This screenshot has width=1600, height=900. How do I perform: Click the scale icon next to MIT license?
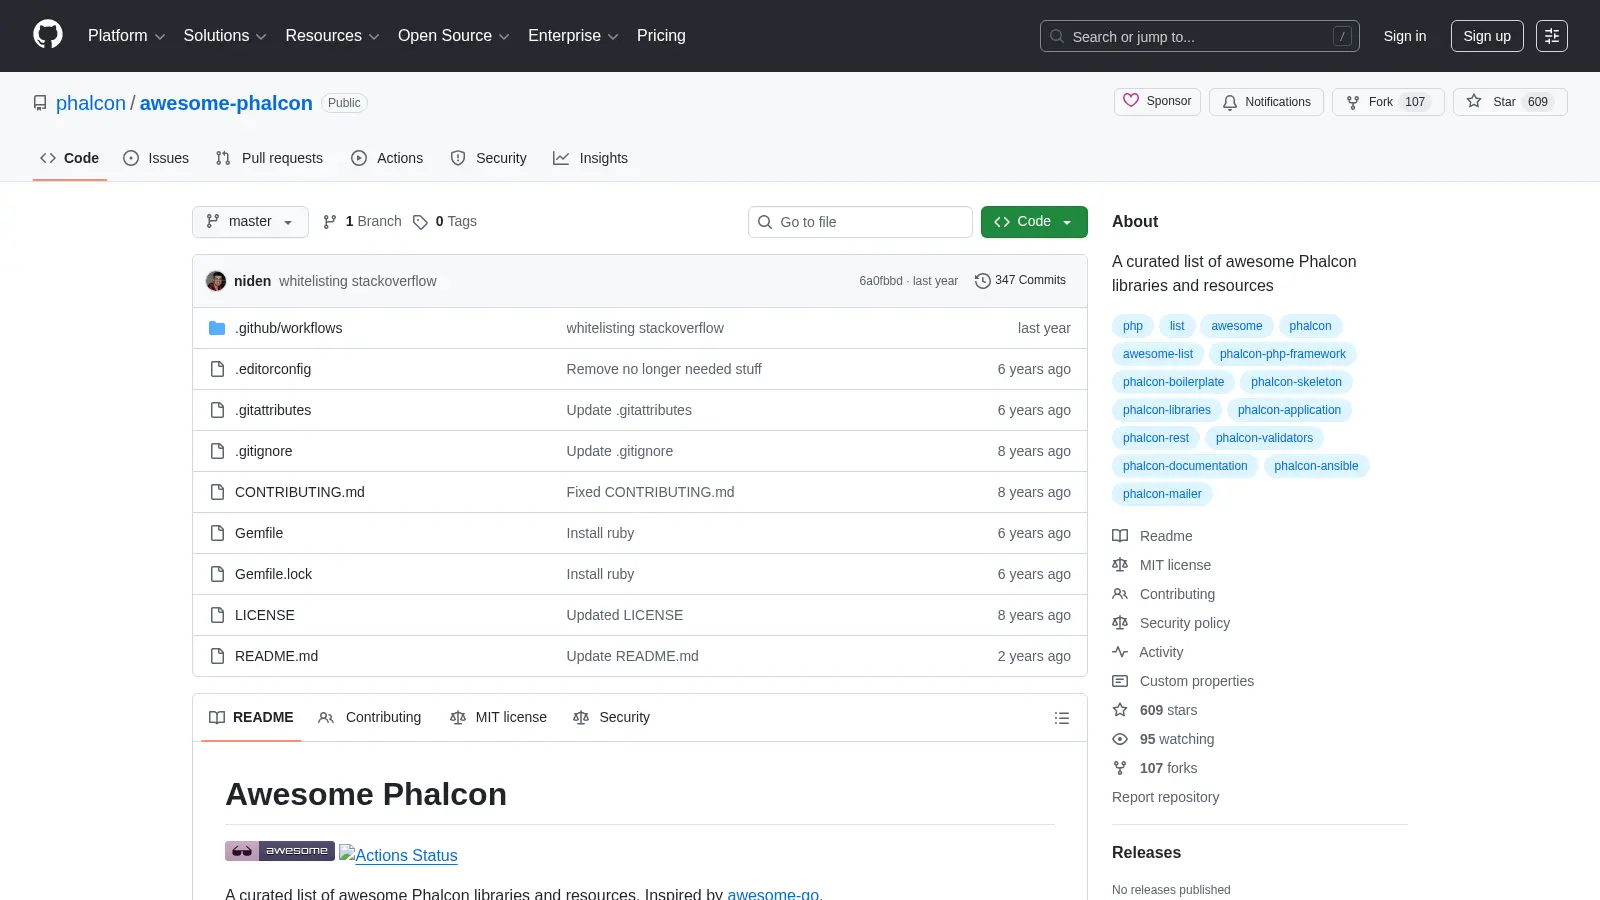[1120, 565]
